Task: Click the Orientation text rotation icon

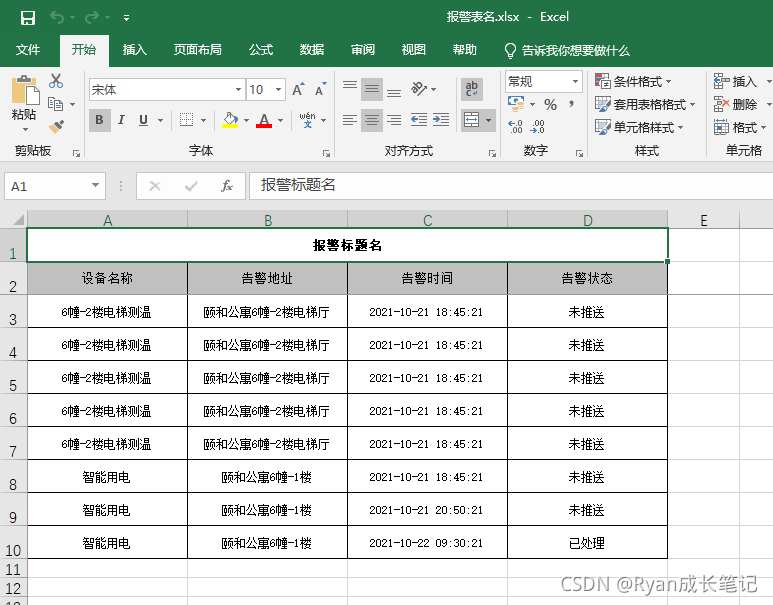Action: (x=419, y=89)
